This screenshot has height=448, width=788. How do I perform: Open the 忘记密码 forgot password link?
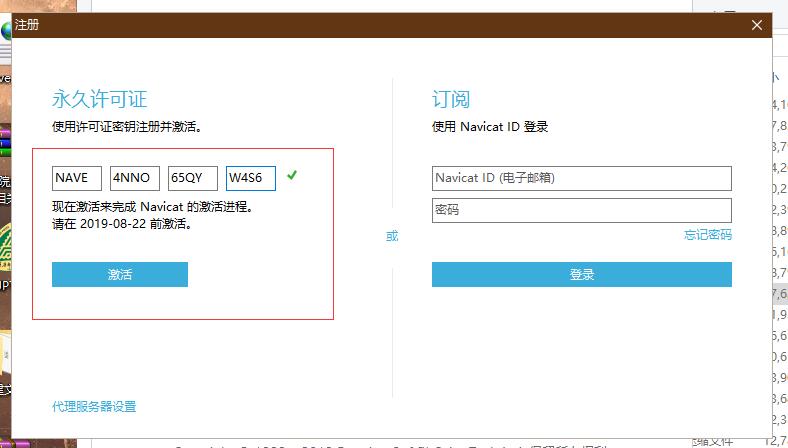click(x=708, y=234)
